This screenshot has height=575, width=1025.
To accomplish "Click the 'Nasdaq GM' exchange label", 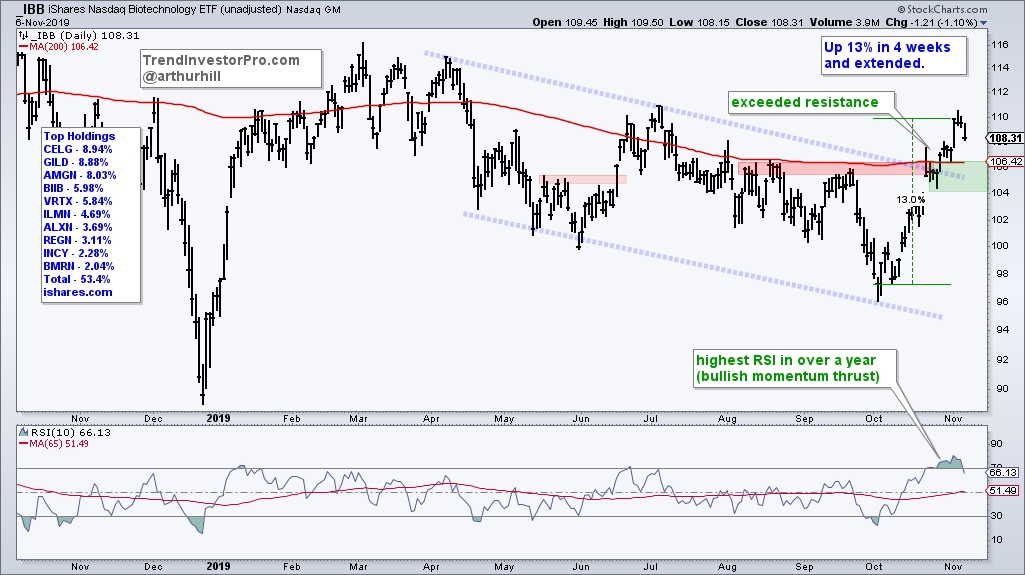I will tap(313, 10).
